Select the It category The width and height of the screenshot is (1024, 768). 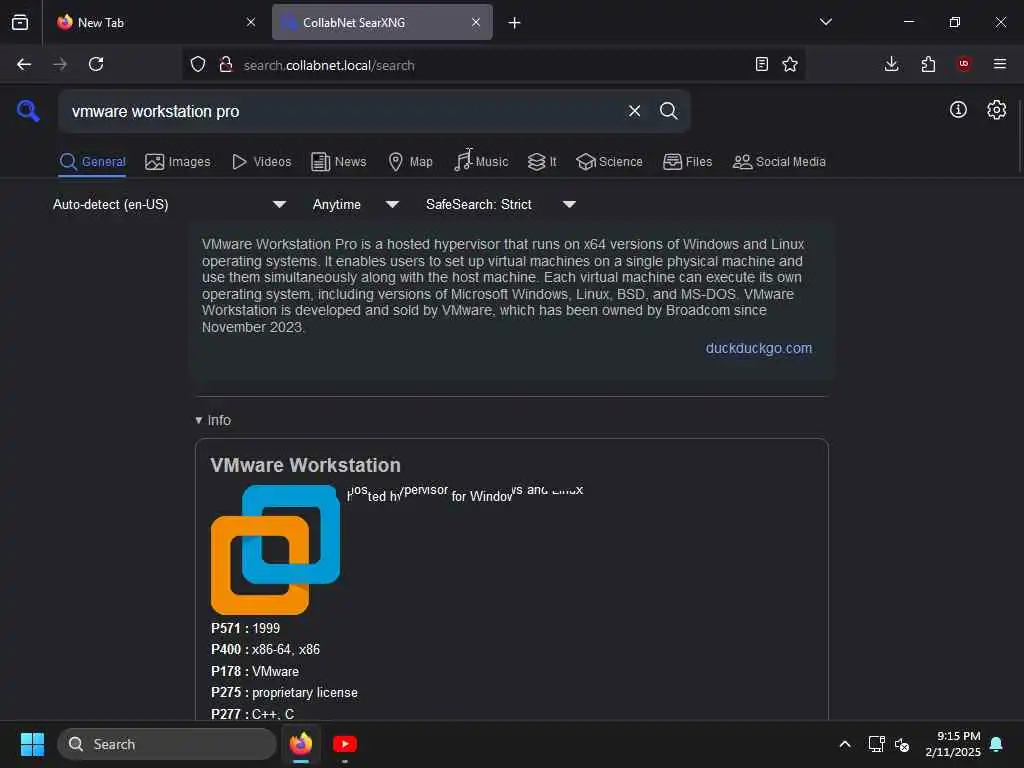pos(542,162)
